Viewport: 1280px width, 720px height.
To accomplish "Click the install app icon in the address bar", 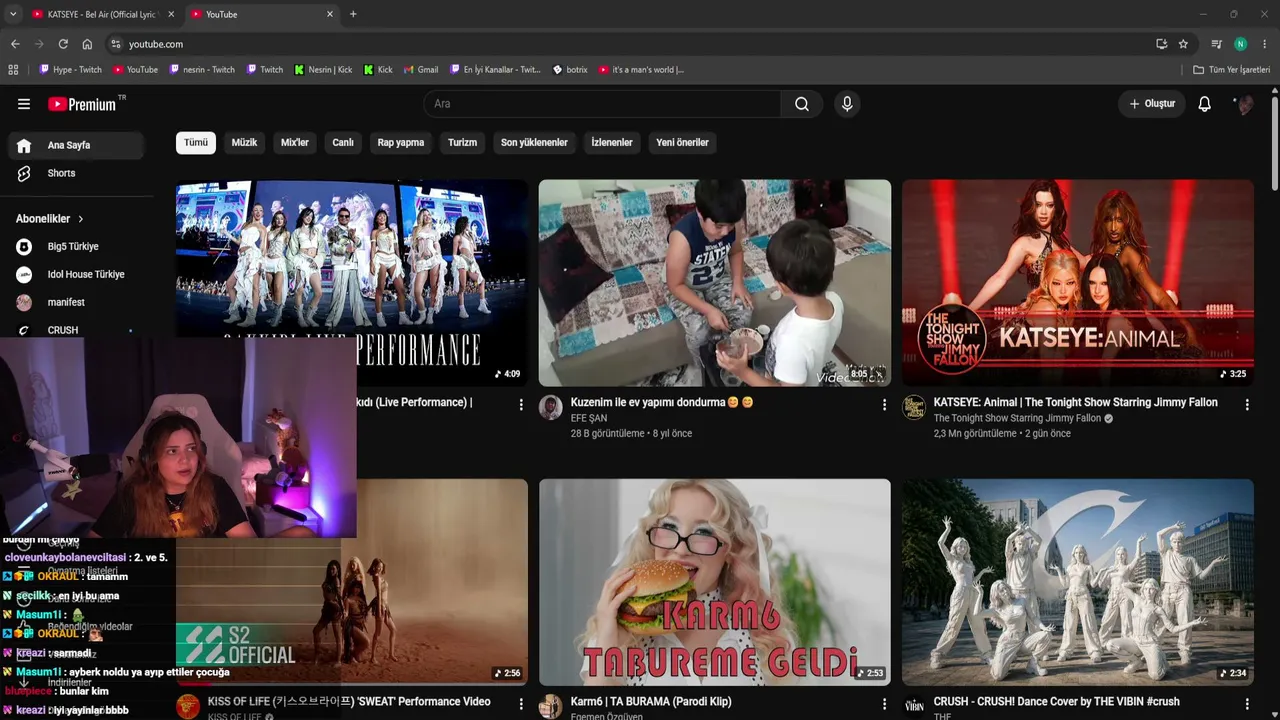I will [1161, 44].
